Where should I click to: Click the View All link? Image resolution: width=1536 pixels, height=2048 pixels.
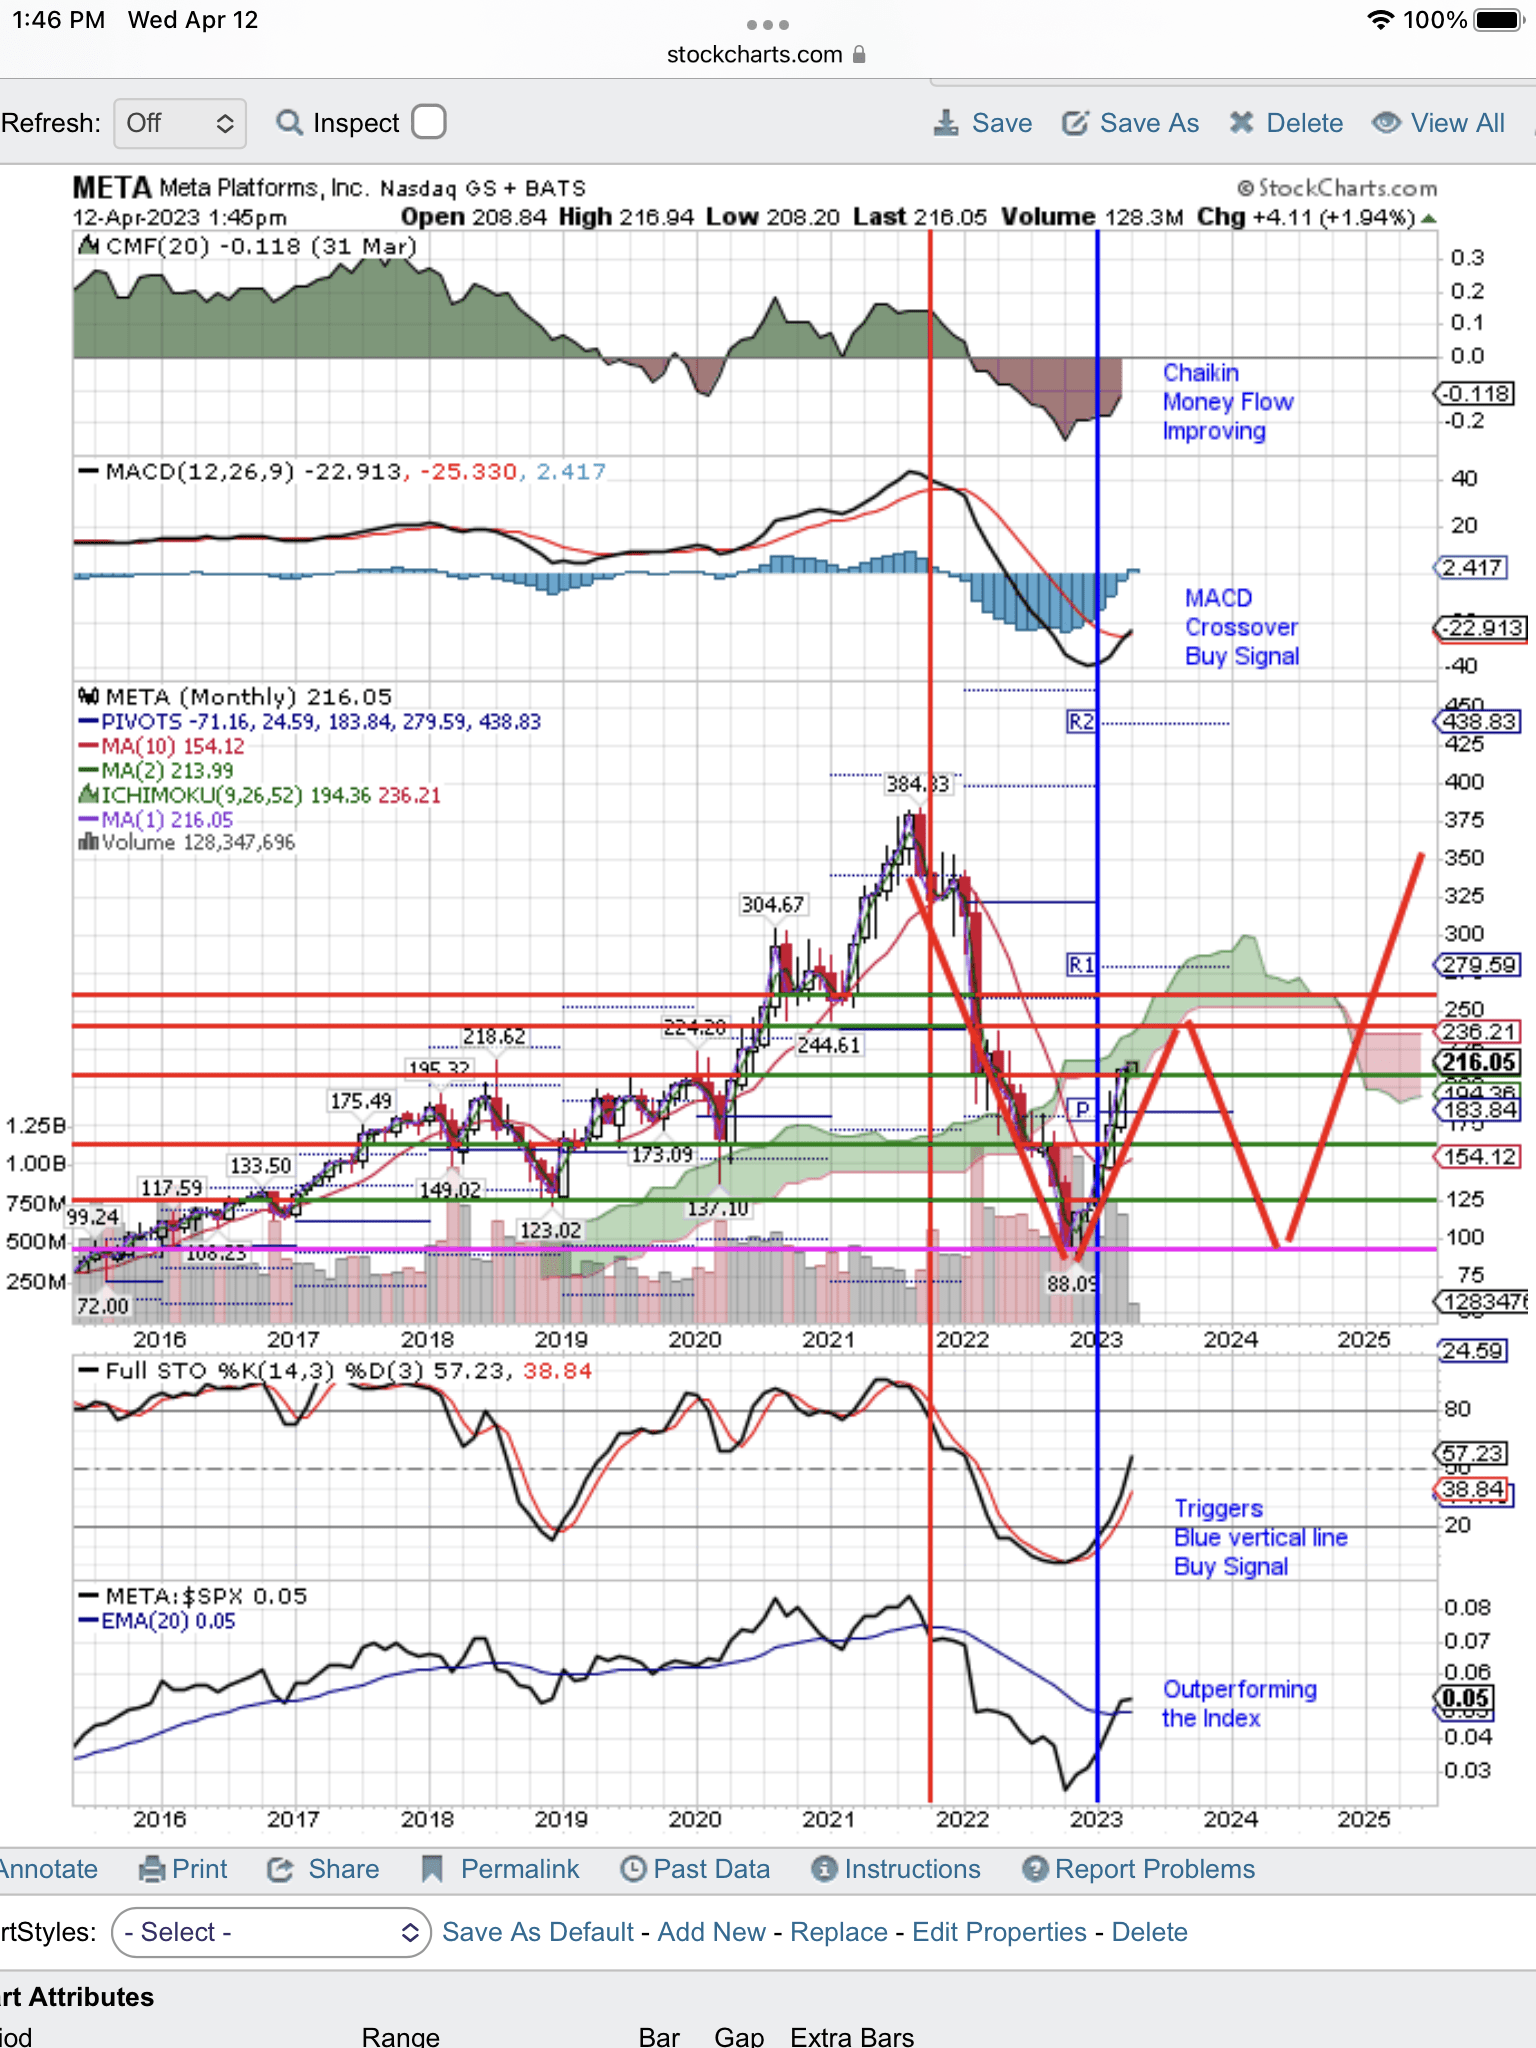pos(1457,123)
